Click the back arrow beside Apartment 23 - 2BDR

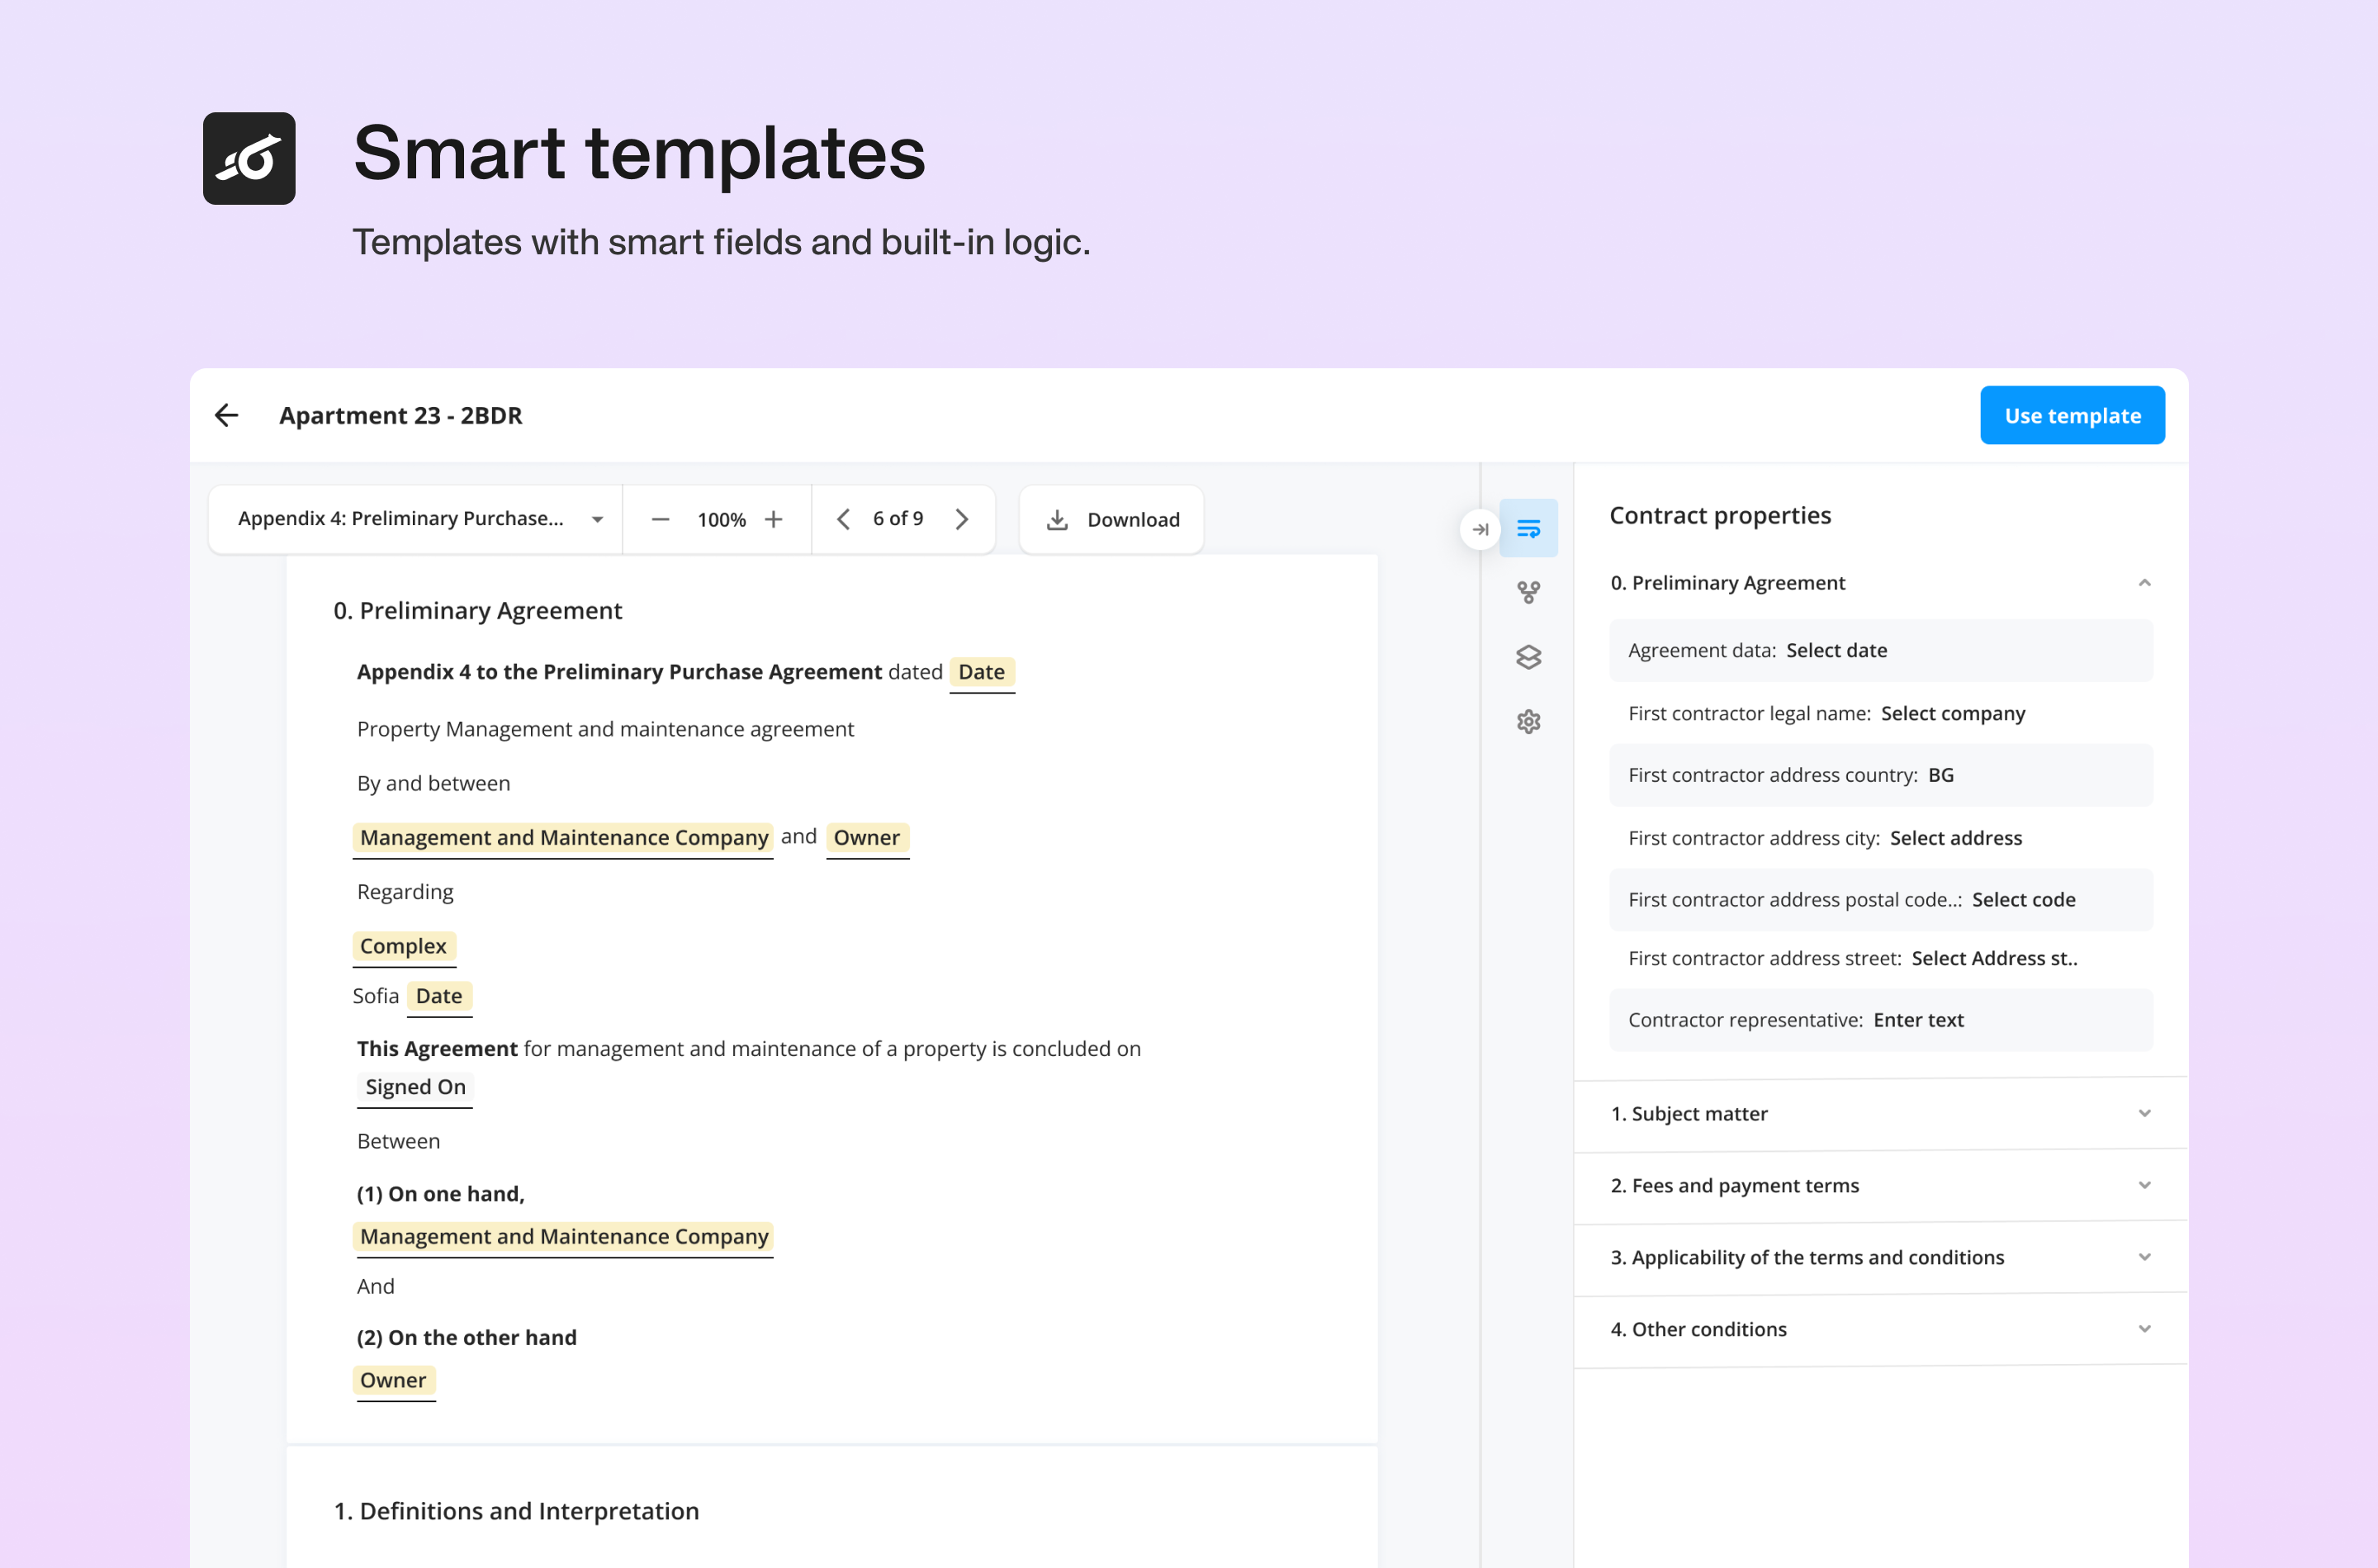click(226, 415)
